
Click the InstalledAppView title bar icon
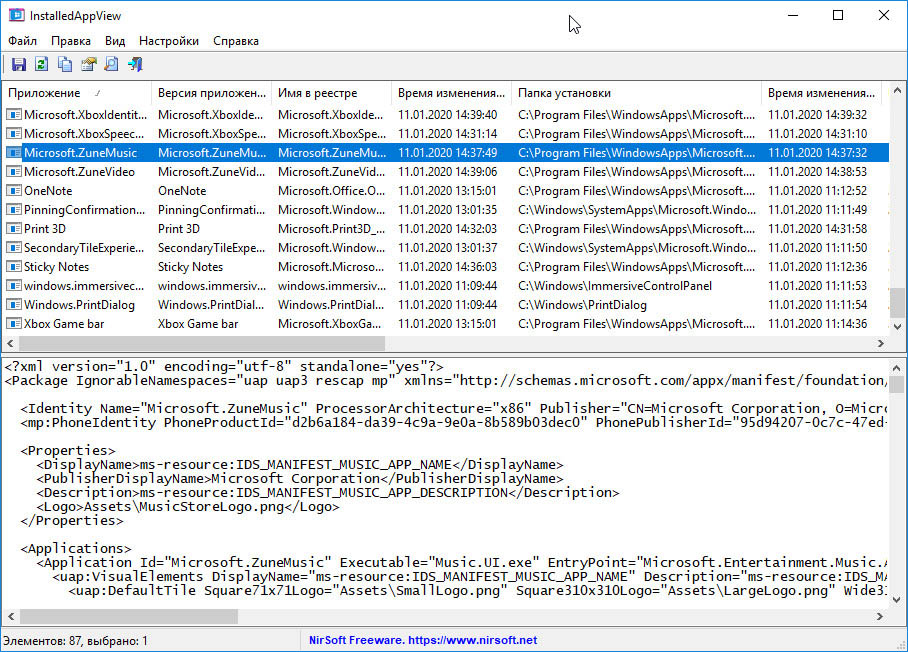point(16,15)
